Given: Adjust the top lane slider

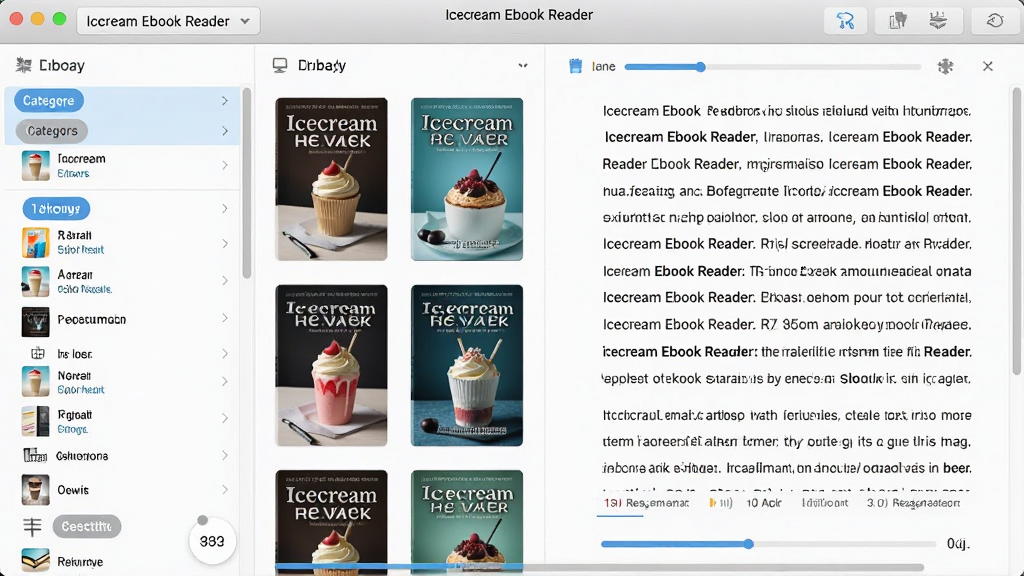Looking at the screenshot, I should tap(772, 67).
